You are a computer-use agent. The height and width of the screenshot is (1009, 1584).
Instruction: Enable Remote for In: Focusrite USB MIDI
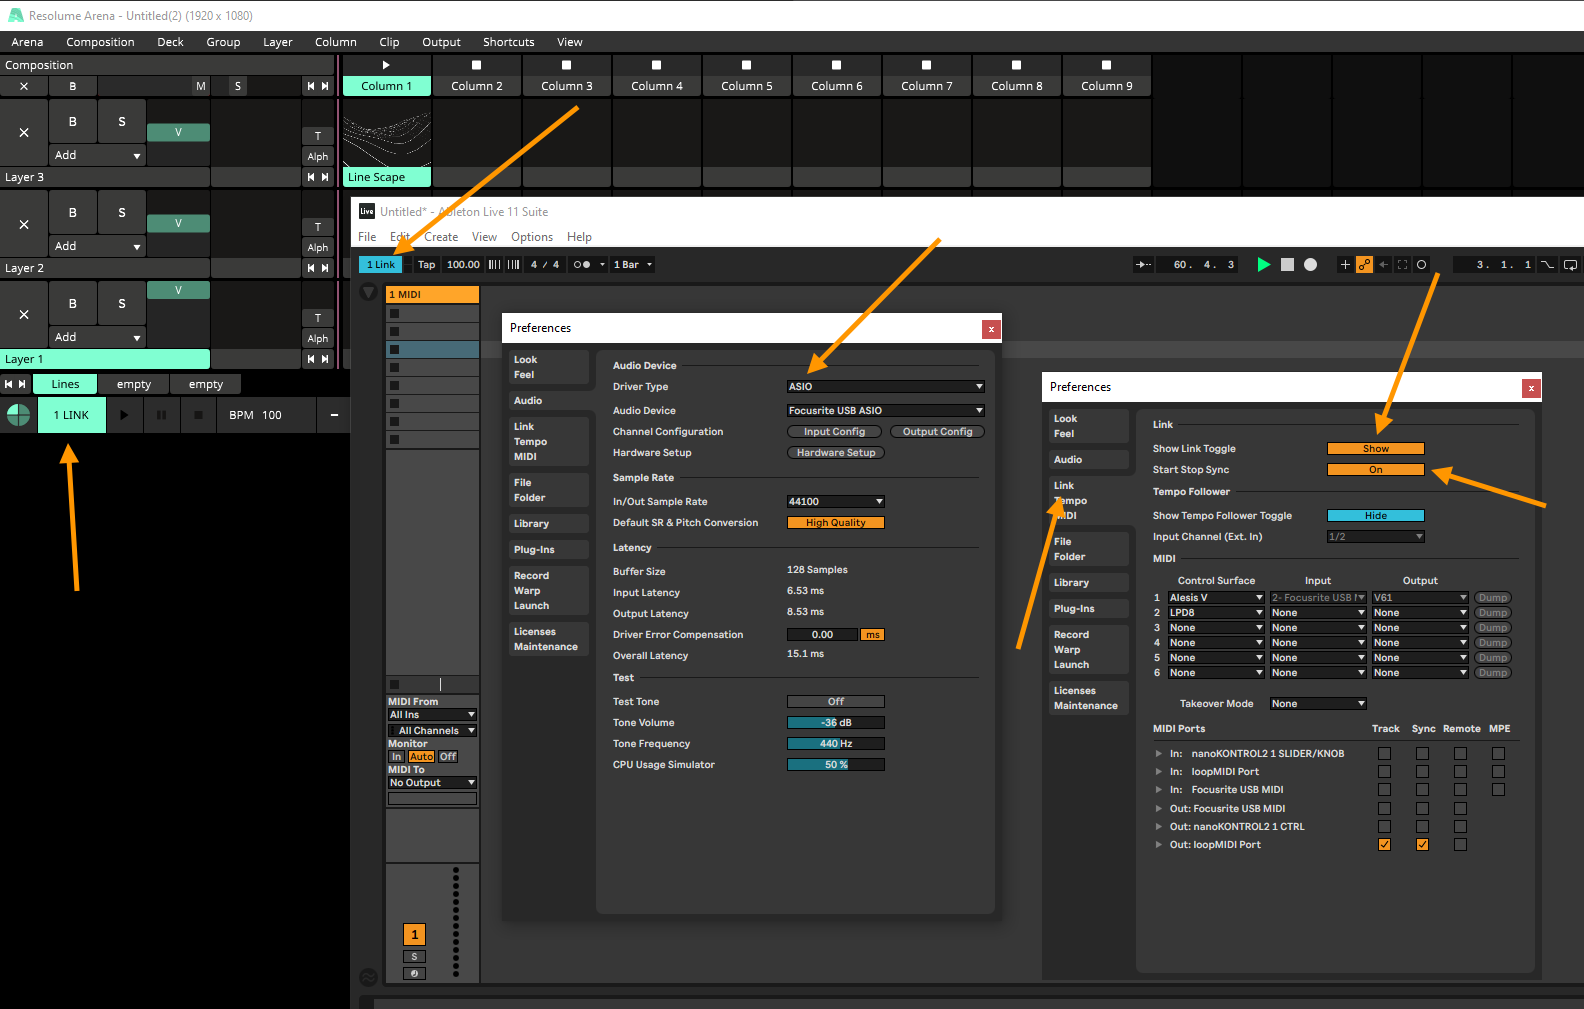pyautogui.click(x=1460, y=790)
